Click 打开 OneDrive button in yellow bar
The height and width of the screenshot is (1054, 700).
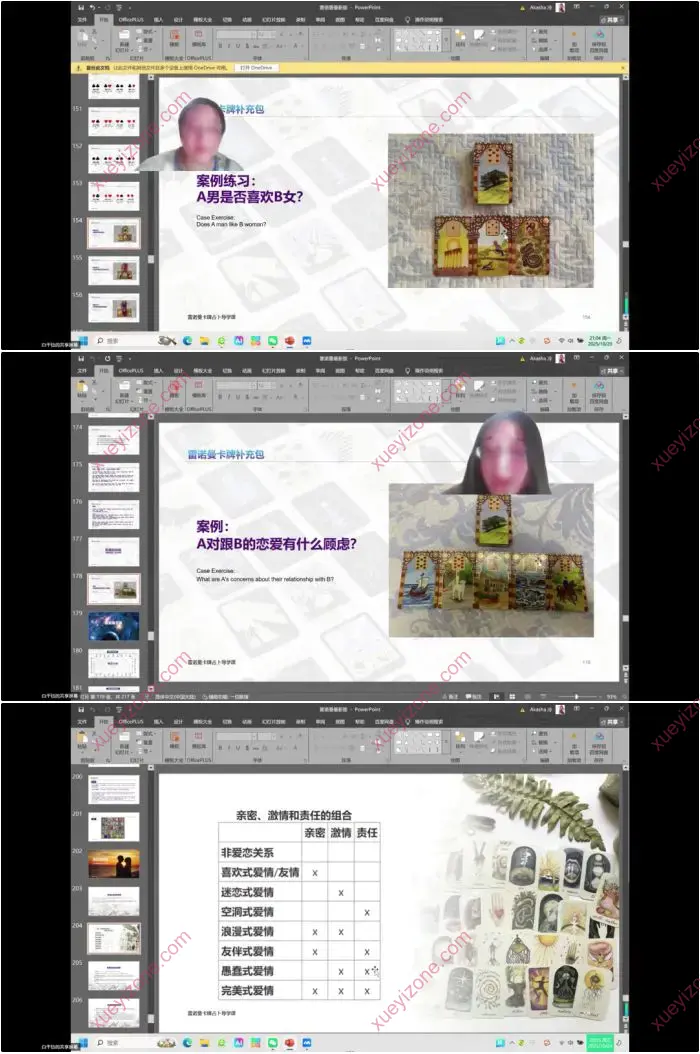[x=256, y=68]
